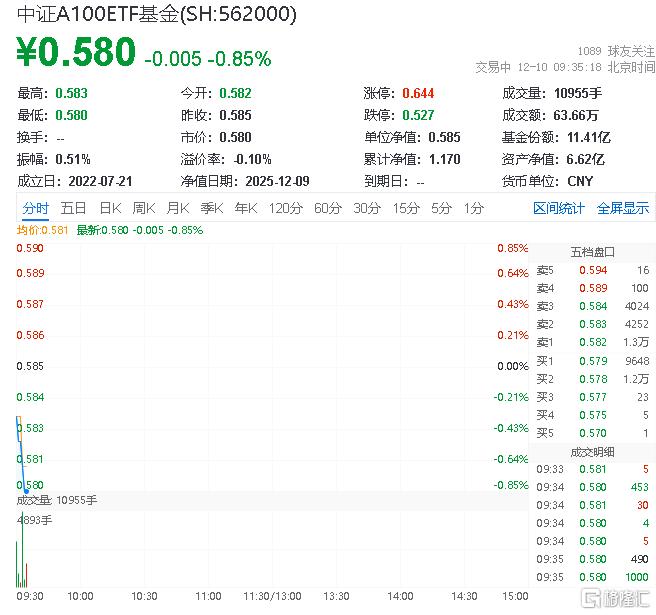Click the 最高 value 0.583
This screenshot has width=656, height=615.
pyautogui.click(x=72, y=93)
